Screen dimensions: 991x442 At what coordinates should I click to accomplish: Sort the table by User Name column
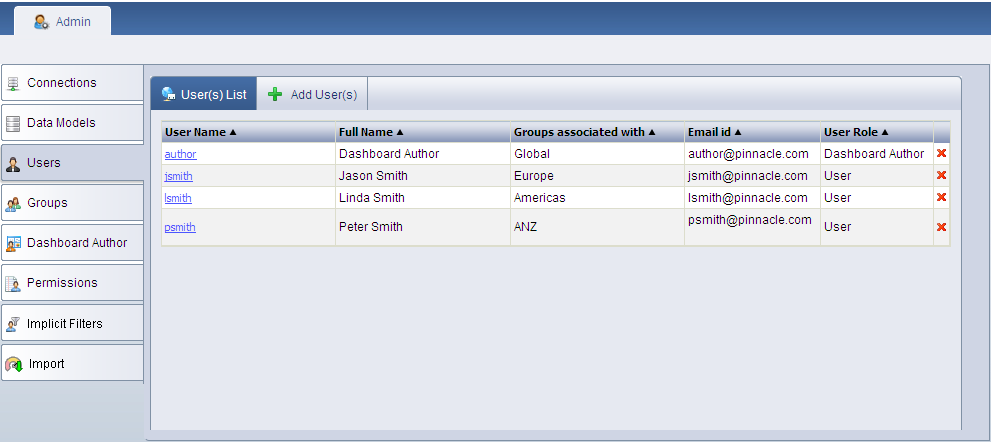pyautogui.click(x=200, y=132)
